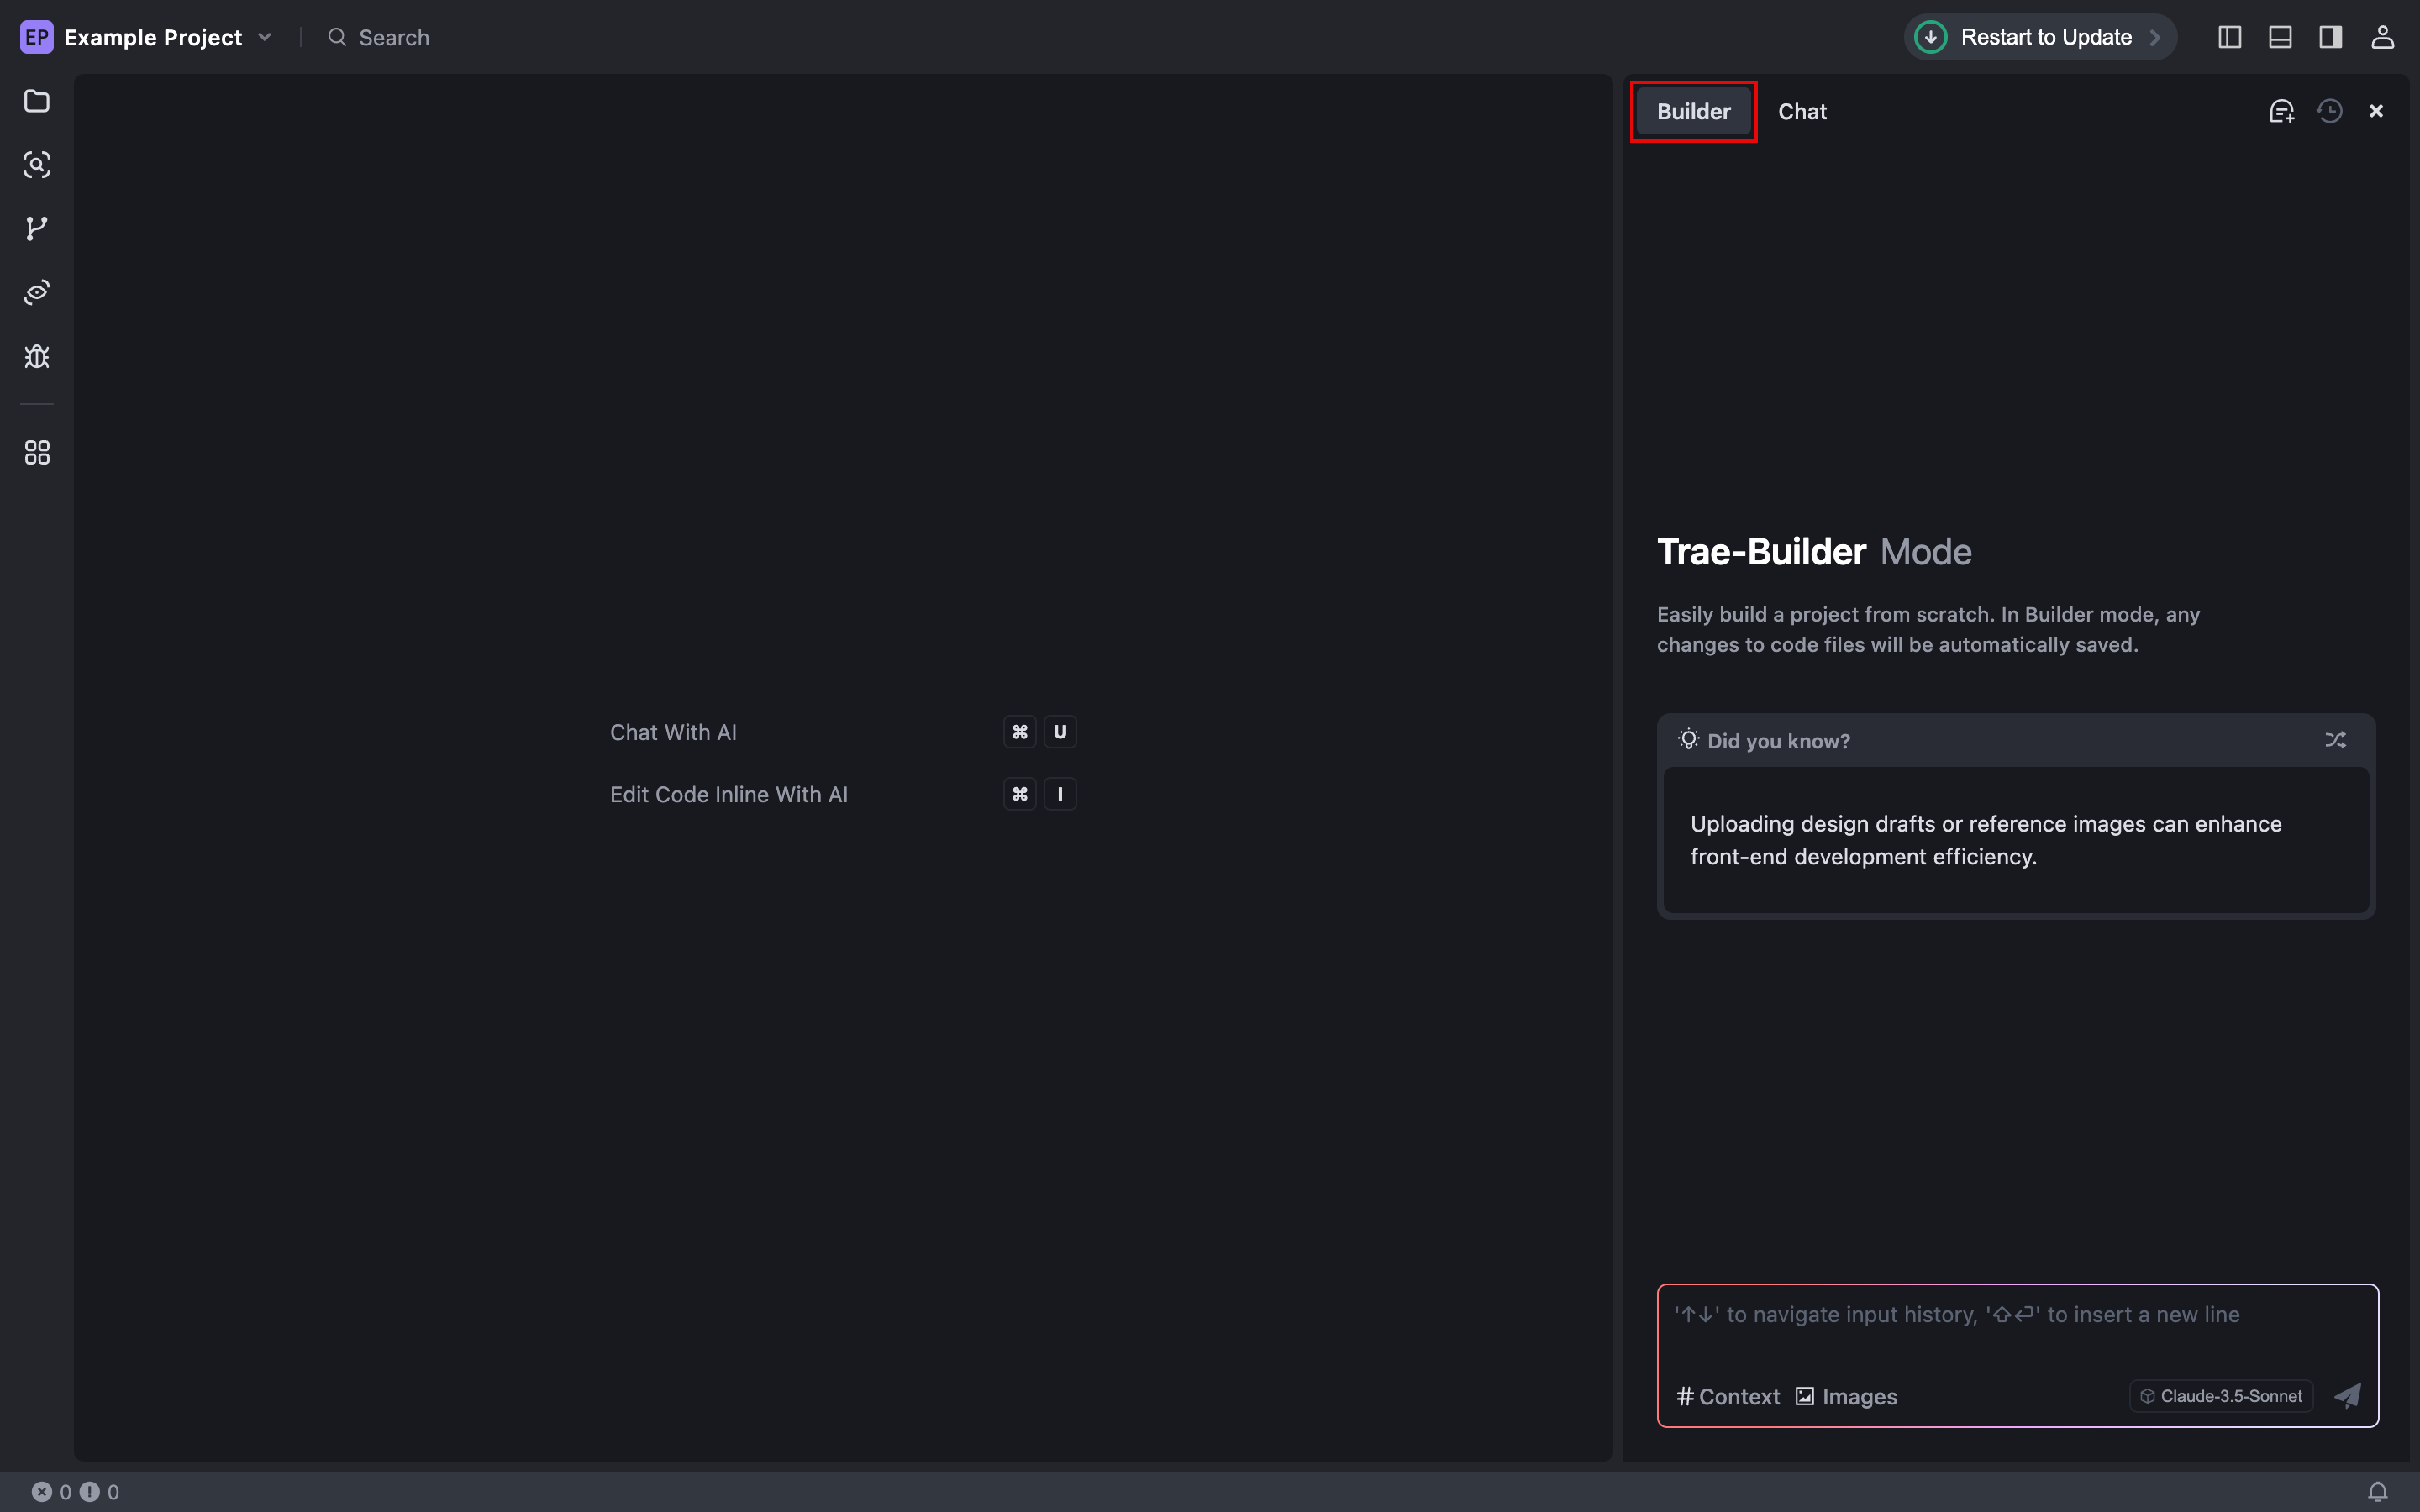Toggle the left sidebar layout icon

pyautogui.click(x=2230, y=37)
